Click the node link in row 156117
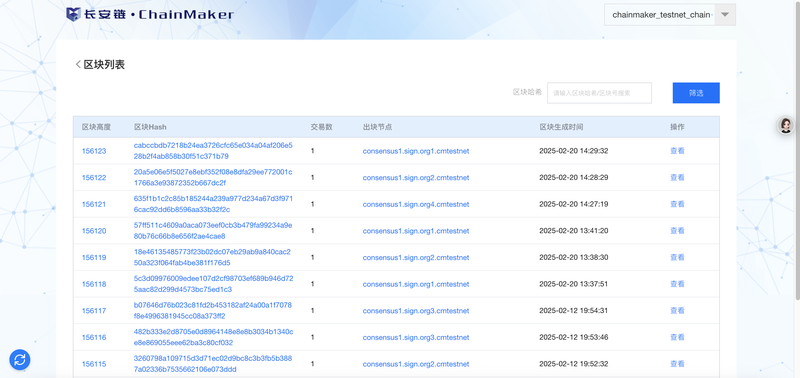Screen dimensions: 800x378 (416, 310)
